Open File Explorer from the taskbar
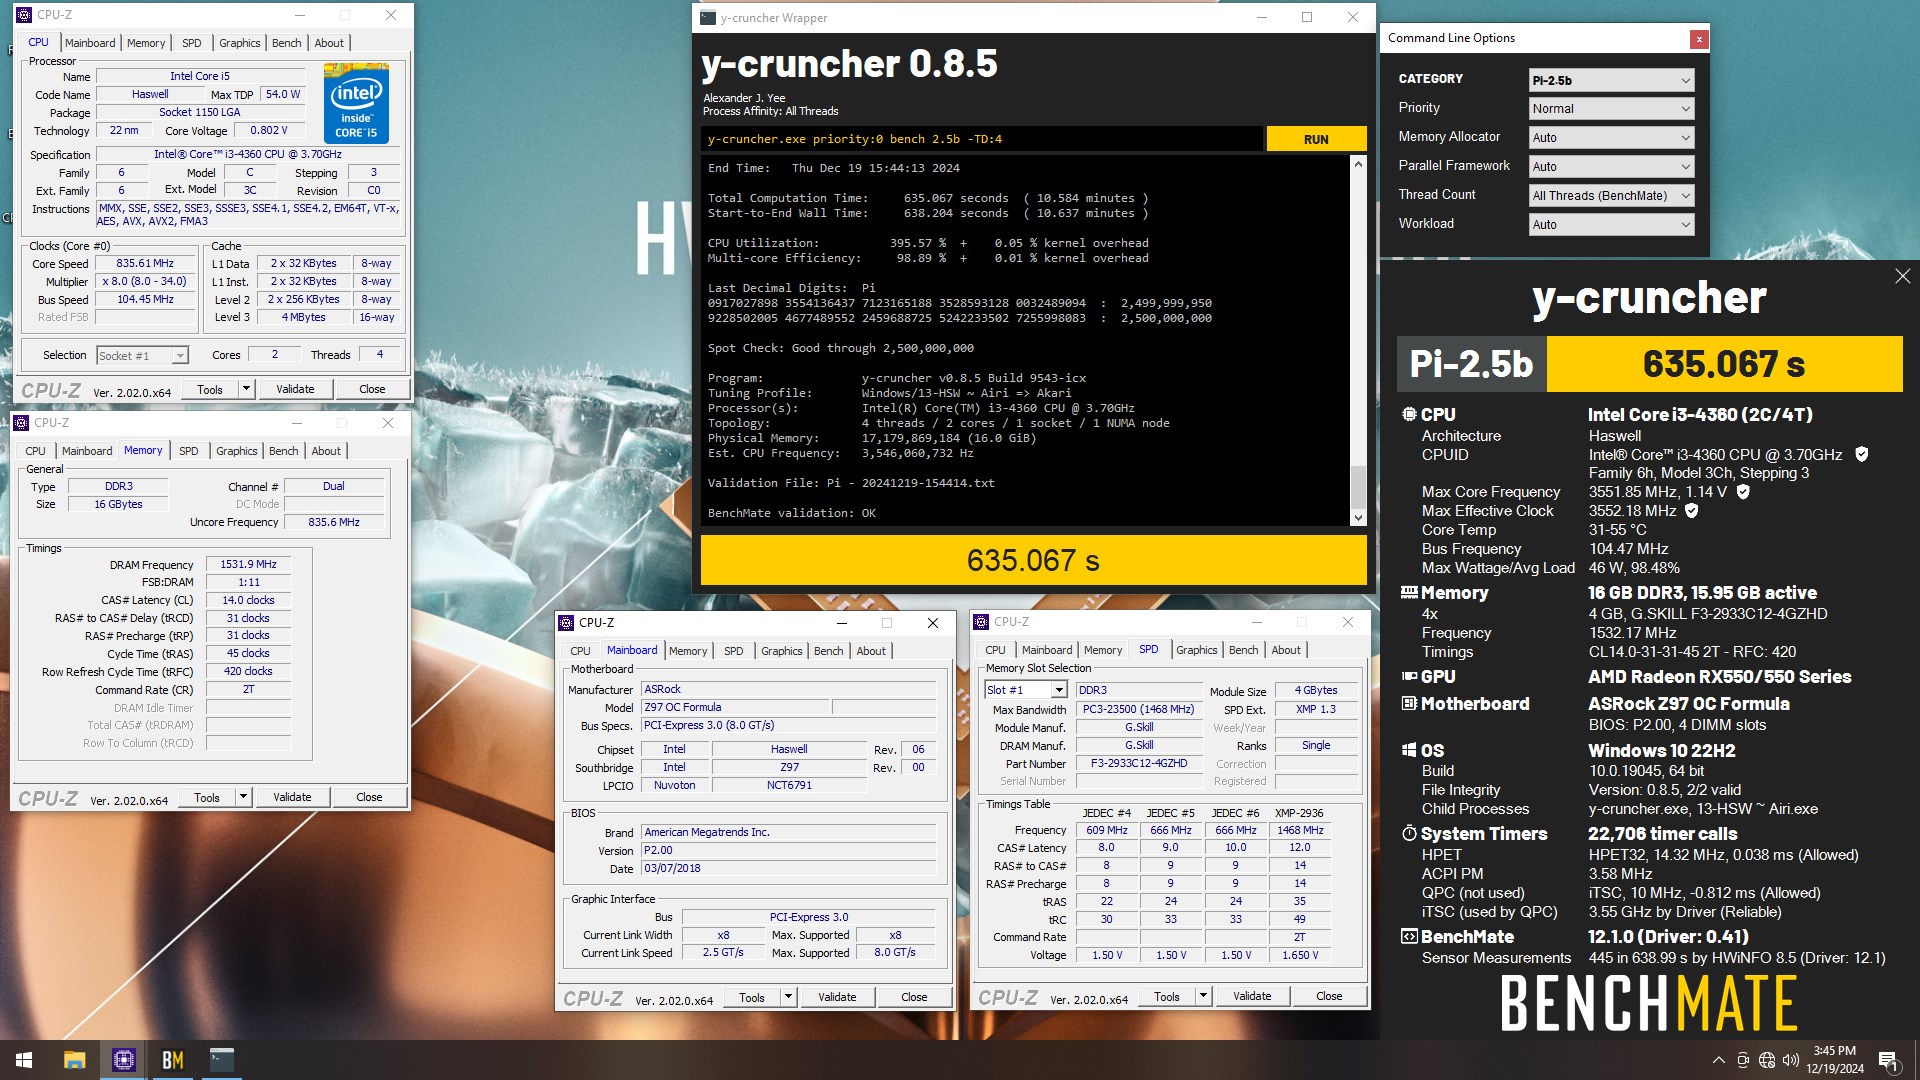This screenshot has height=1080, width=1920. pyautogui.click(x=74, y=1060)
